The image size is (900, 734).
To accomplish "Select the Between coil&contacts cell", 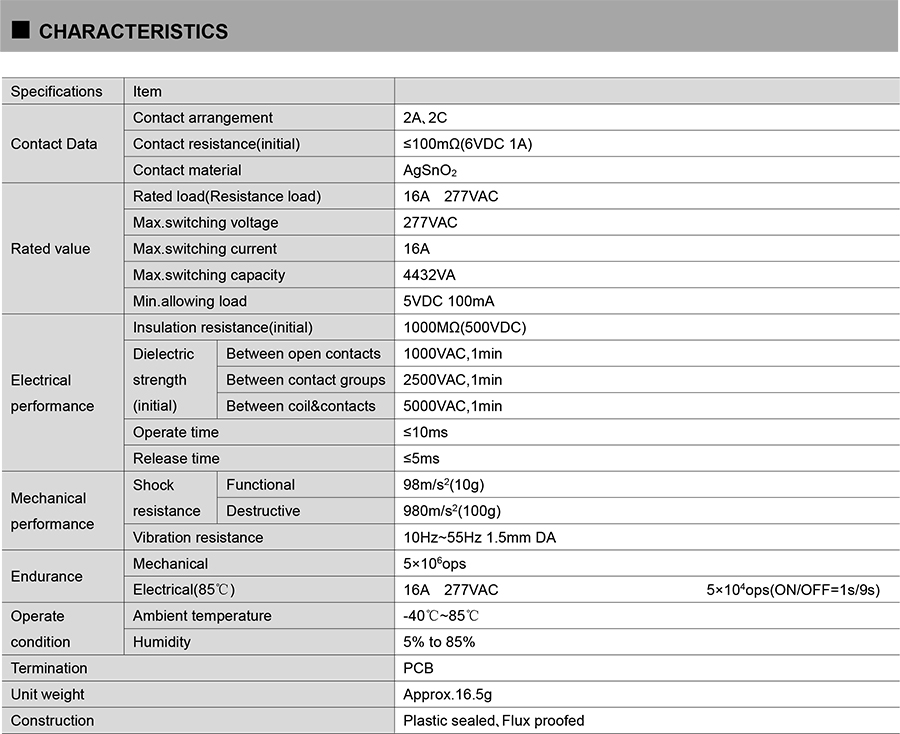I will click(x=301, y=406).
